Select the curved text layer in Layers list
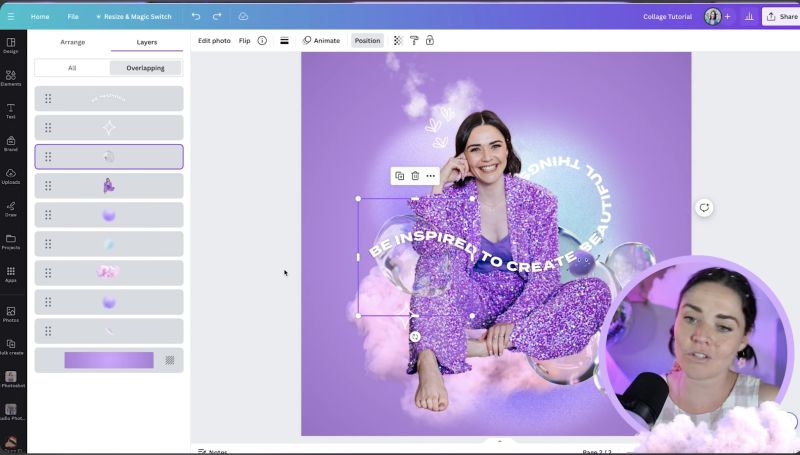 [x=109, y=98]
